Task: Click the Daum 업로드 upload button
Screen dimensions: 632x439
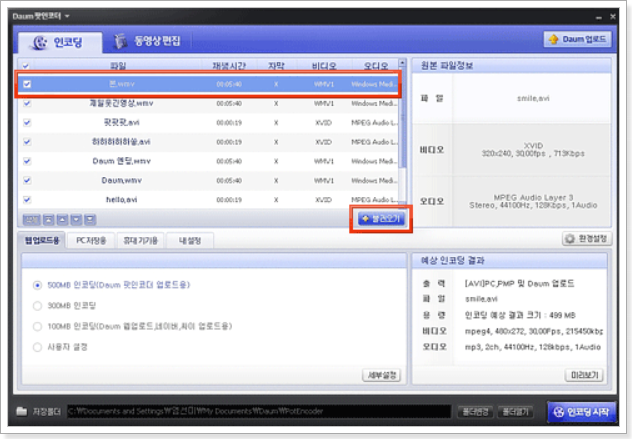Action: (577, 39)
